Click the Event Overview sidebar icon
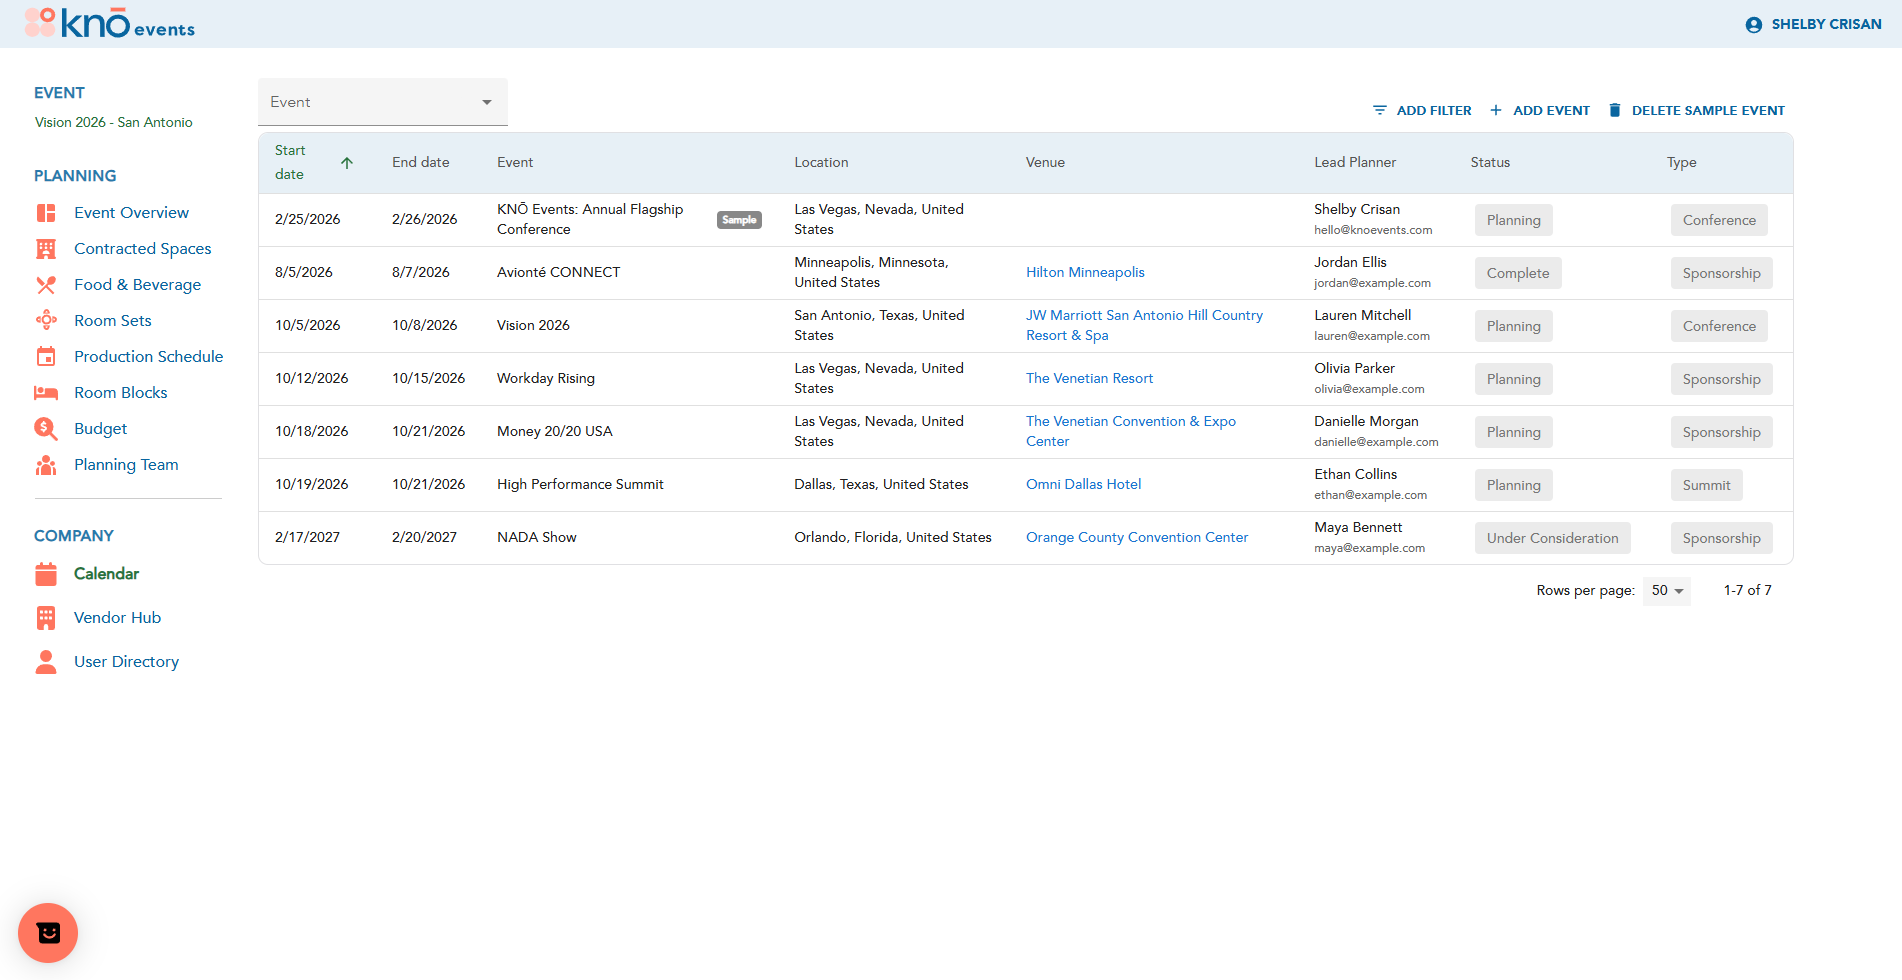 pyautogui.click(x=46, y=213)
